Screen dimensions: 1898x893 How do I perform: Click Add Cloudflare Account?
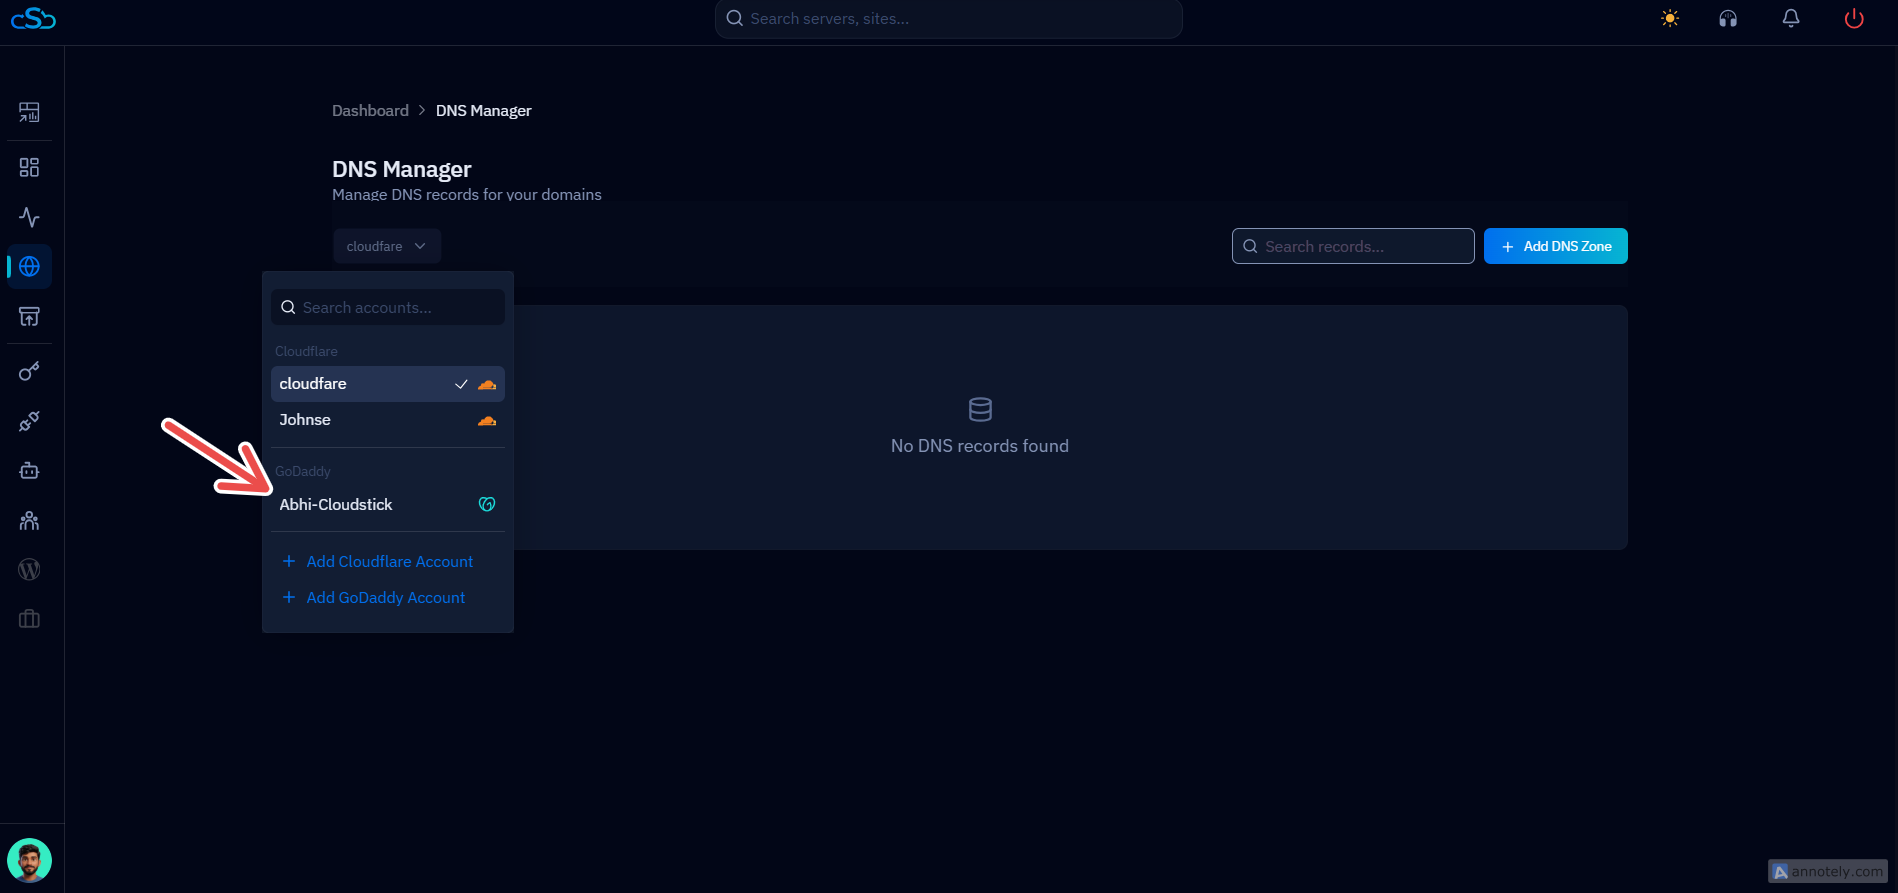pos(378,562)
